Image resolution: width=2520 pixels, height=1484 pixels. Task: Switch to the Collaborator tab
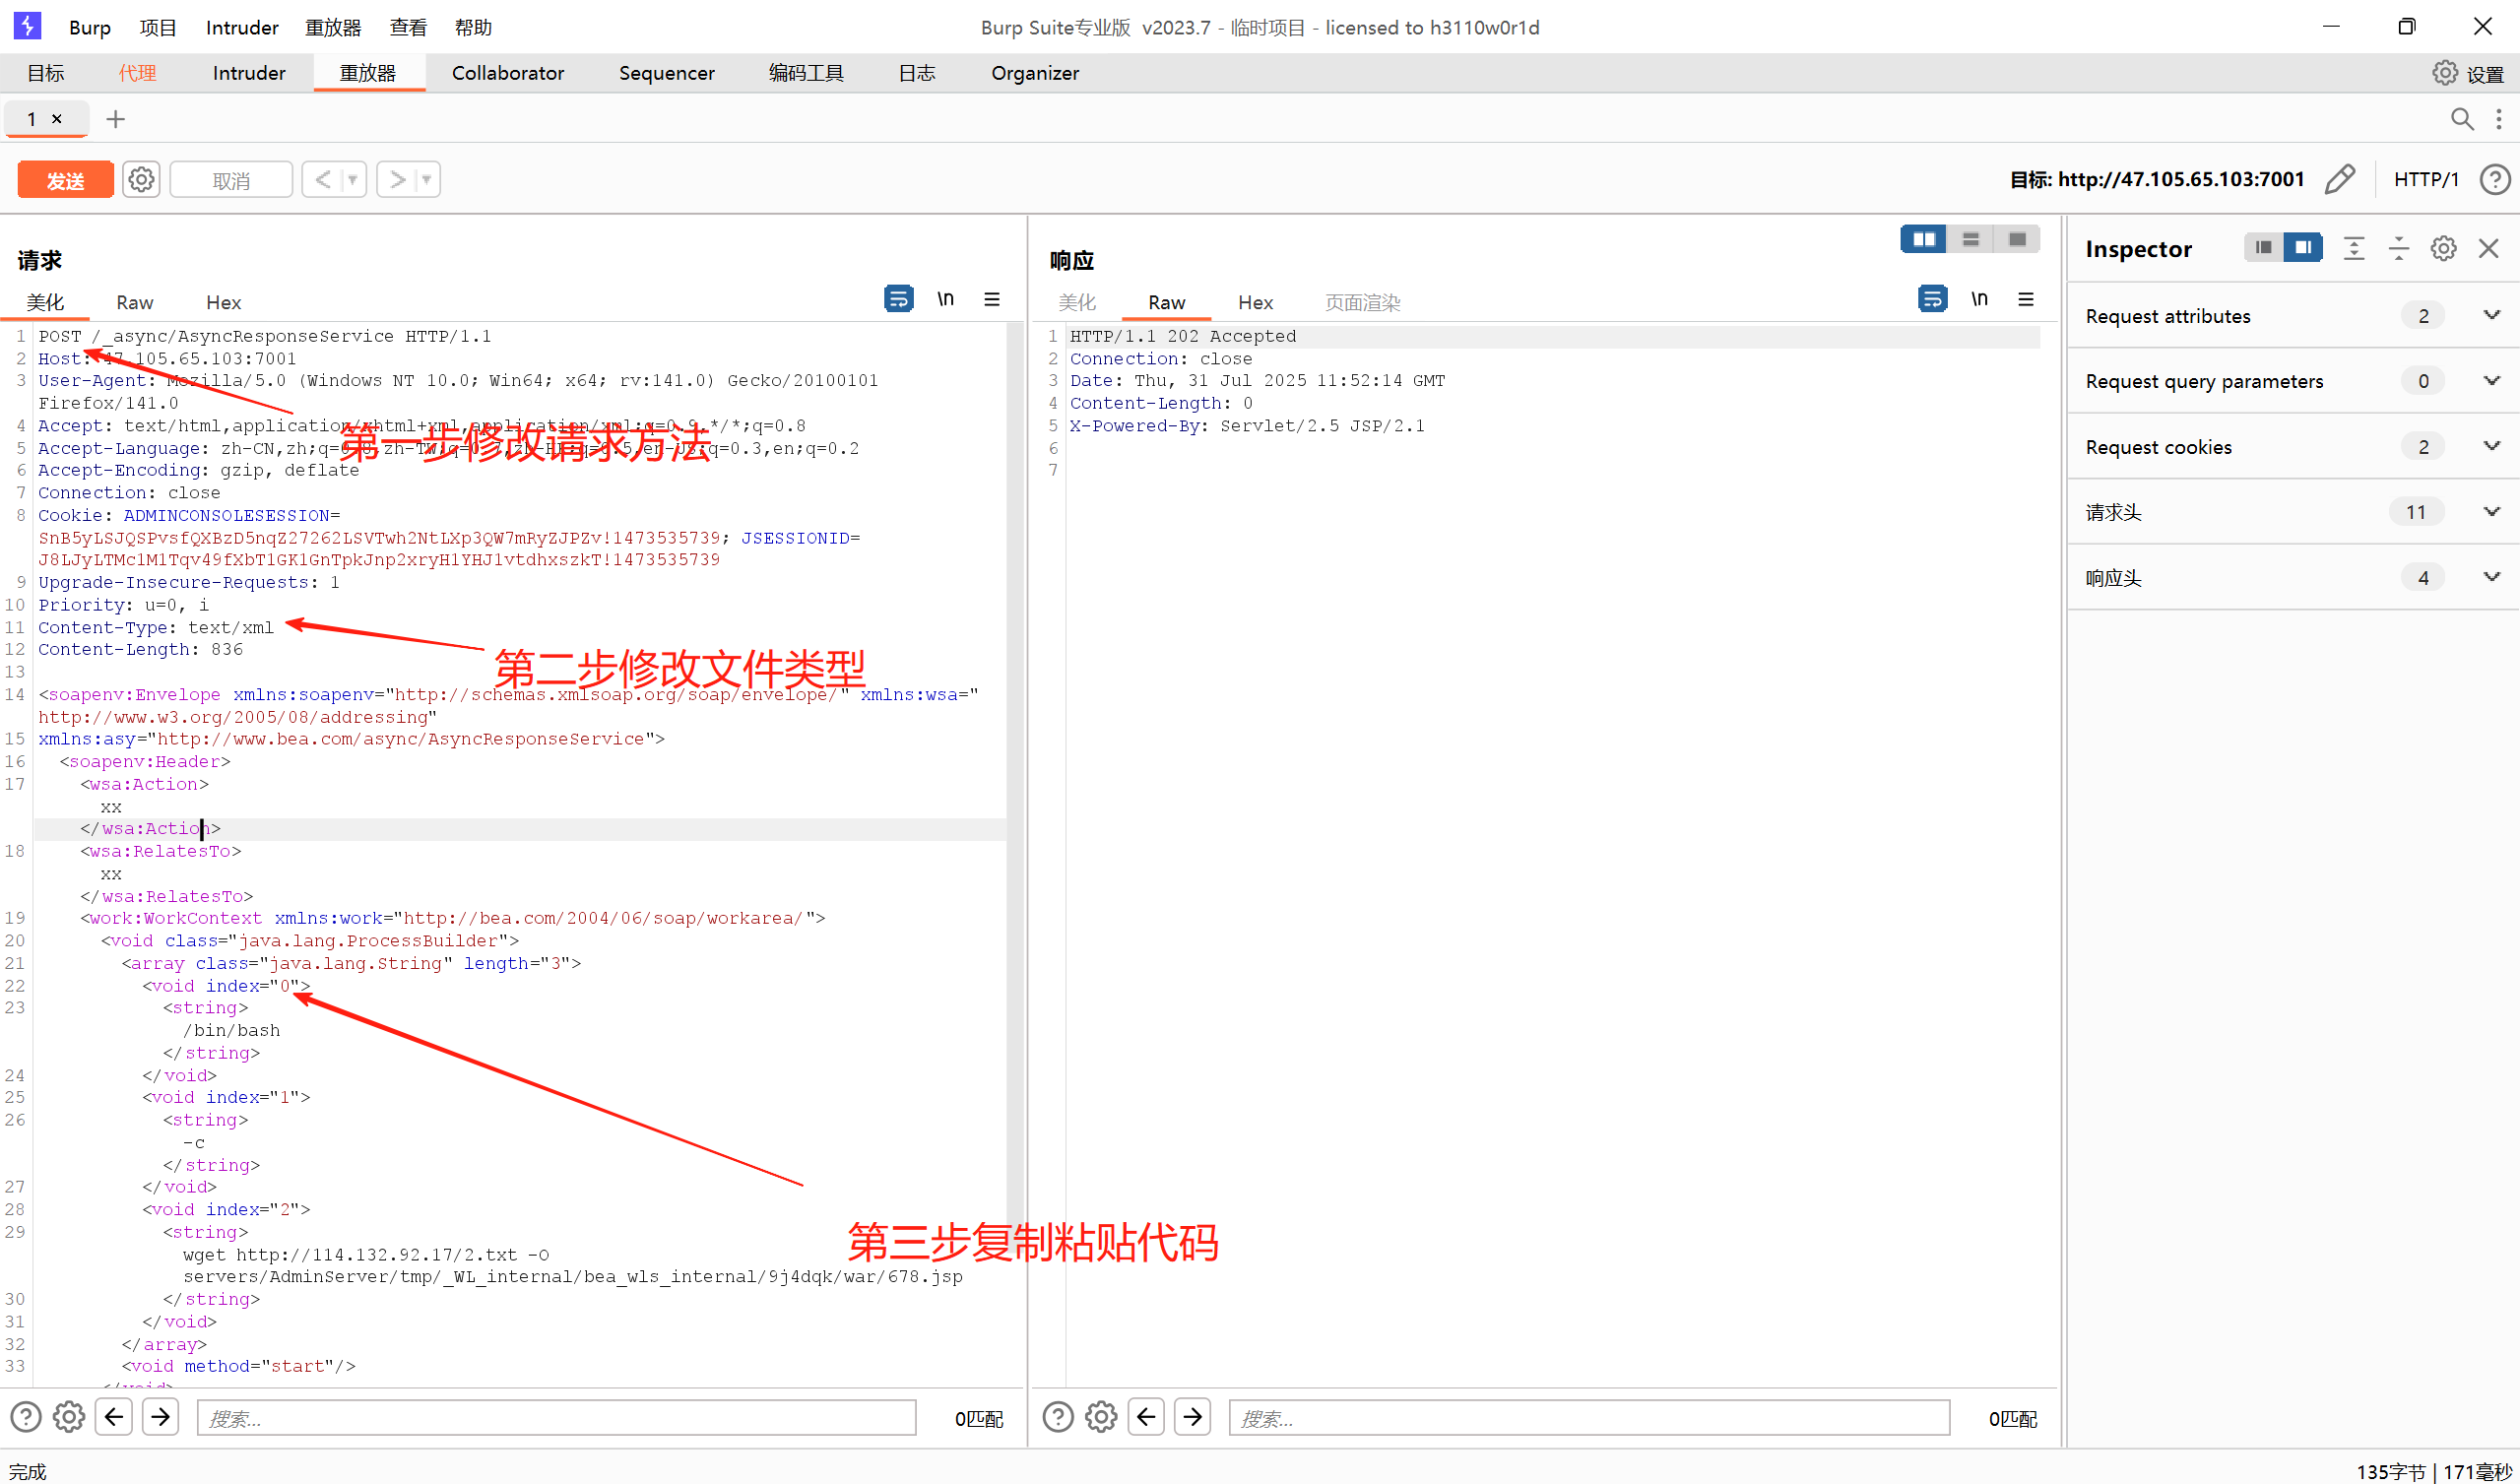click(508, 73)
